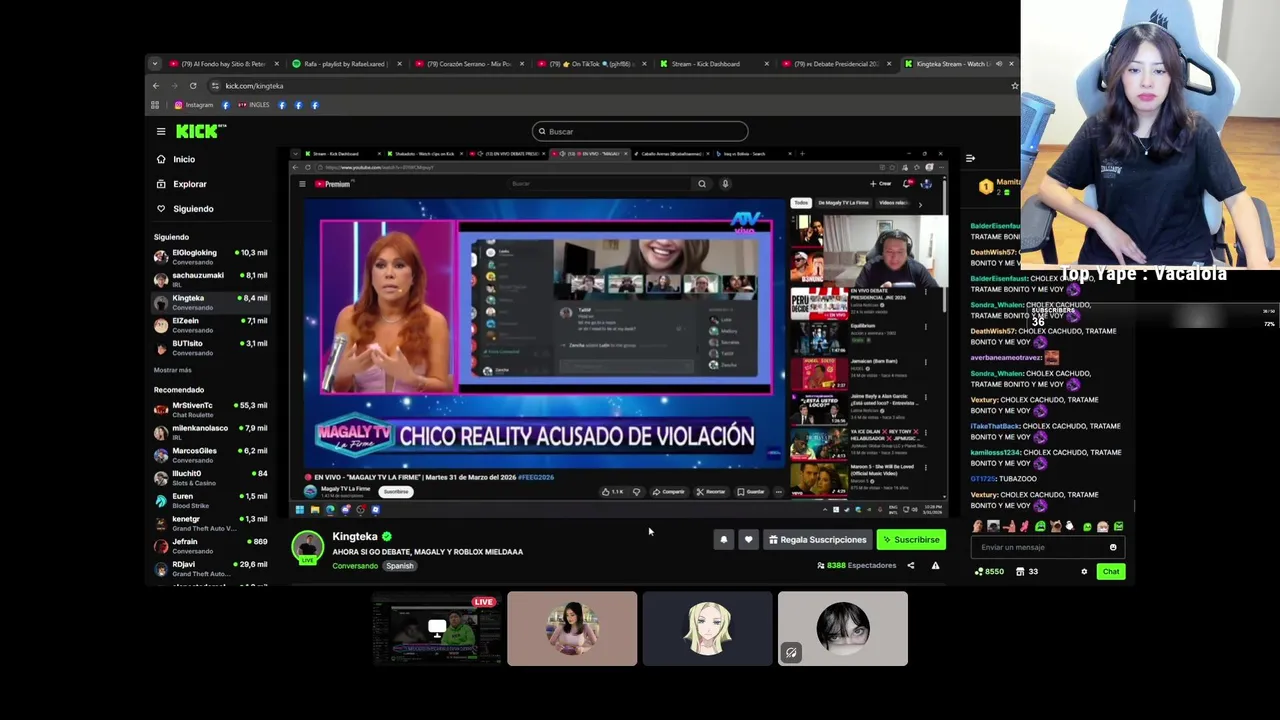Open the bookmarks apps grid icon
1280x720 pixels.
pos(155,105)
